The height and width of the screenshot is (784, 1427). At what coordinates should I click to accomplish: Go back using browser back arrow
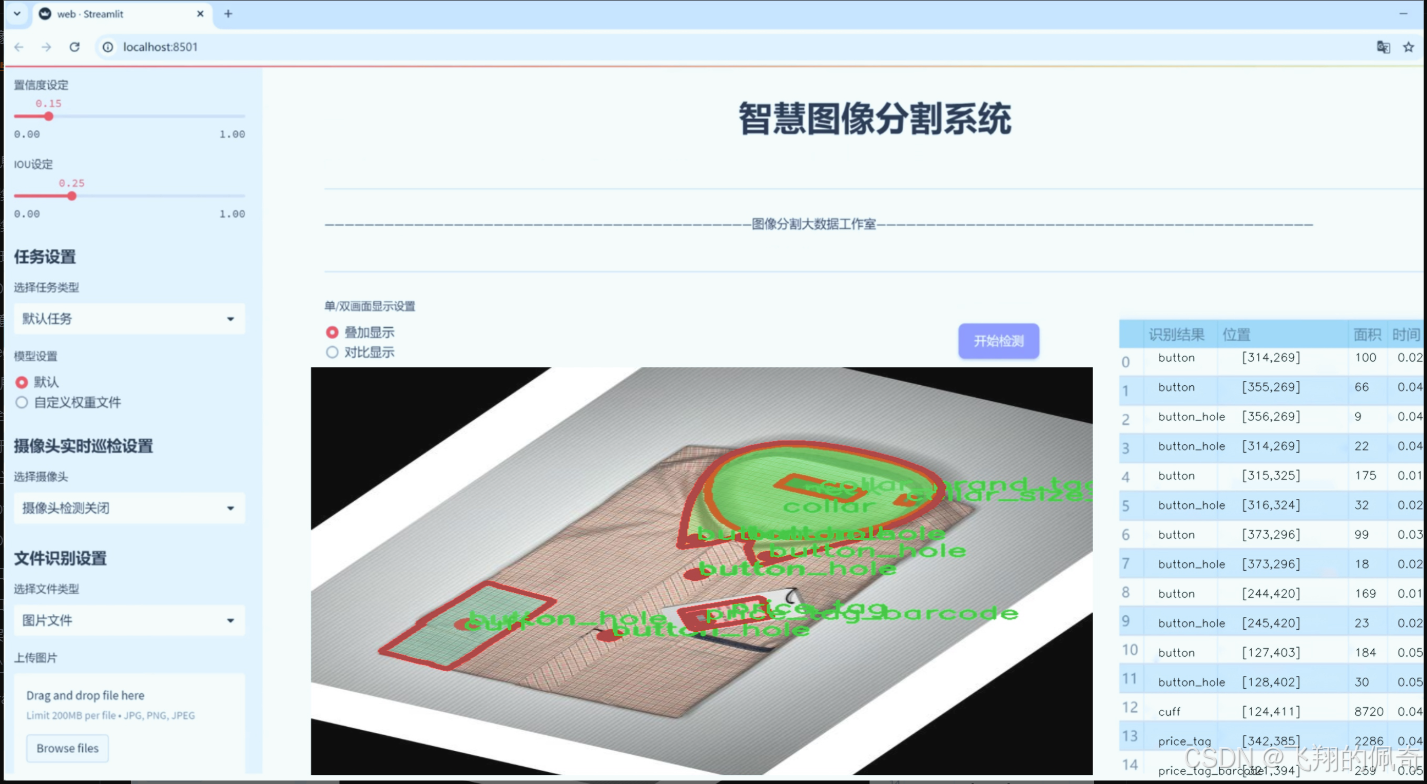tap(19, 47)
